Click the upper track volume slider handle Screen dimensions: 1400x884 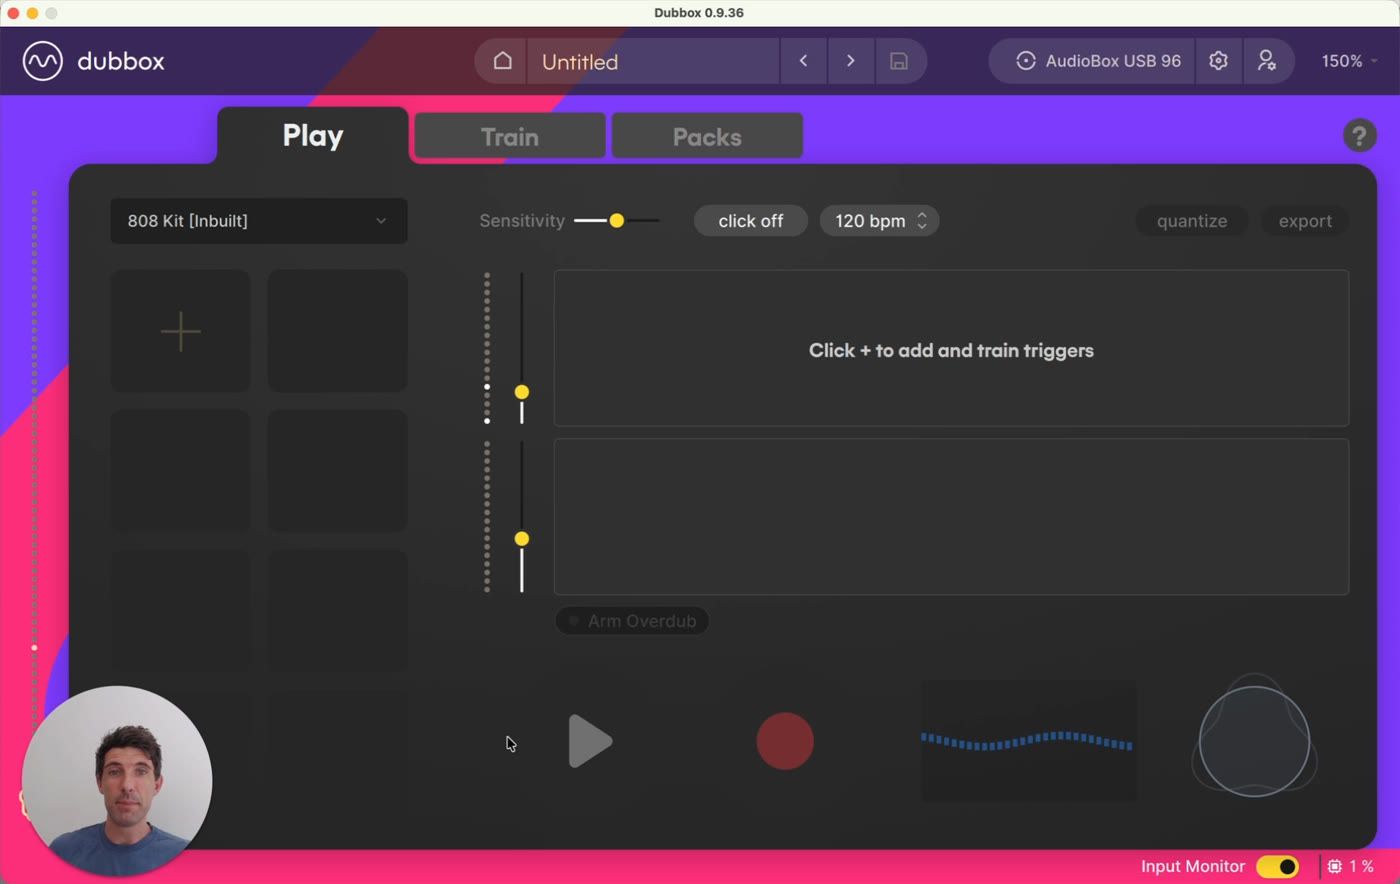click(x=522, y=392)
